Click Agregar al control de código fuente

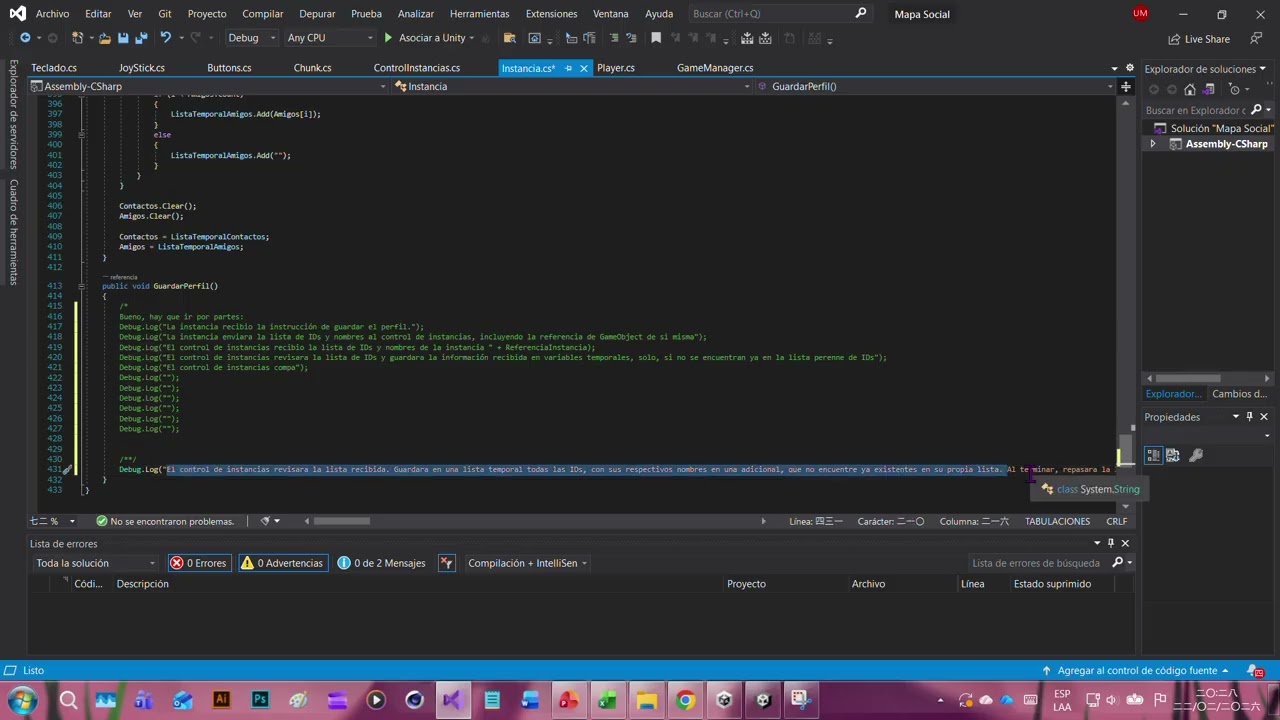1137,671
